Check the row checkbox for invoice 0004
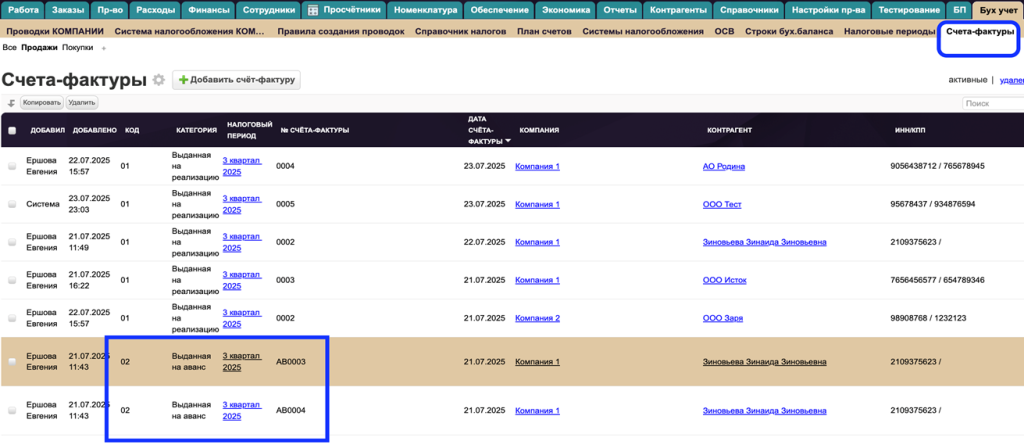 pyautogui.click(x=12, y=166)
